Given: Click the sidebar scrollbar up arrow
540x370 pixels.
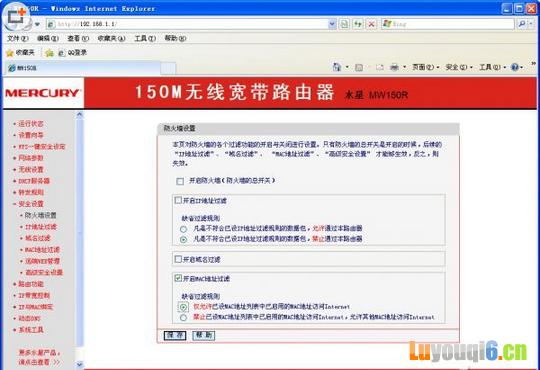Looking at the screenshot, I should point(80,115).
